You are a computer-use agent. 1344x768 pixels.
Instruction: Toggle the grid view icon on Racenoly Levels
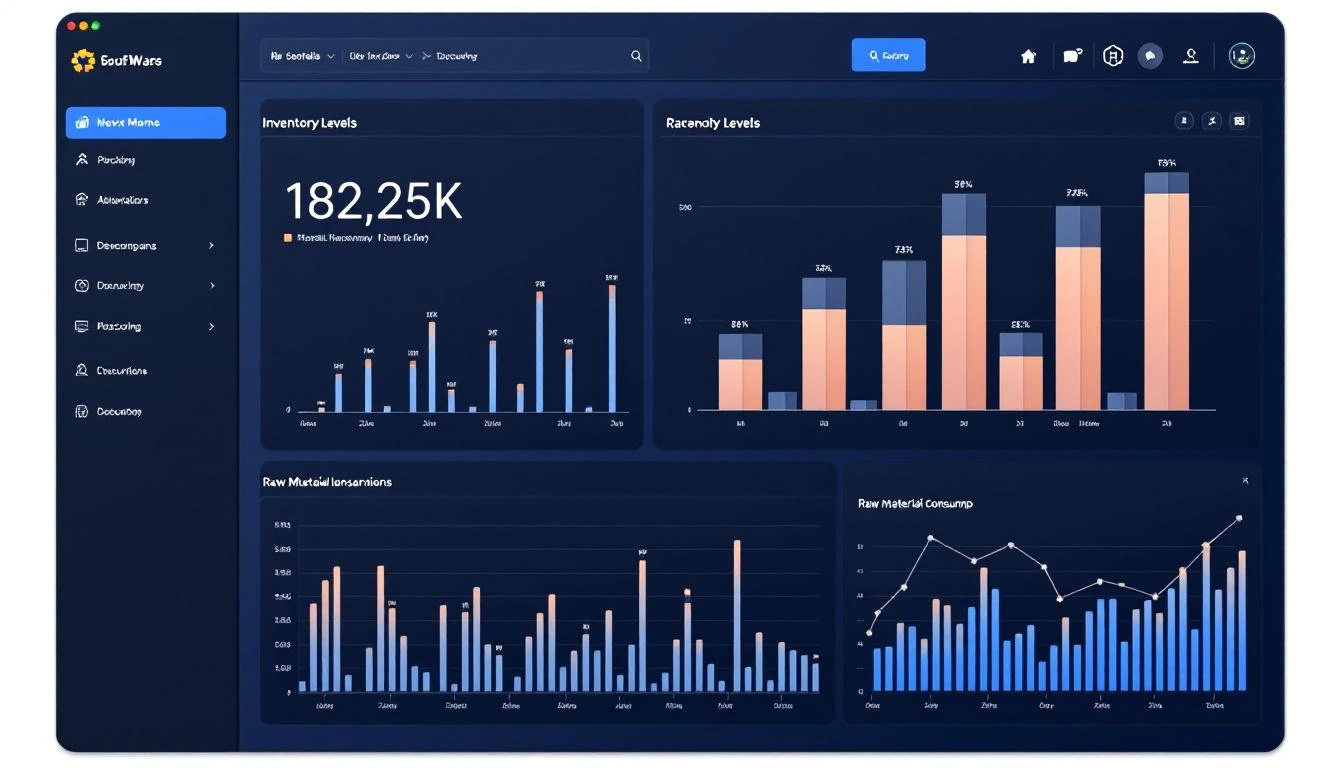click(x=1239, y=120)
